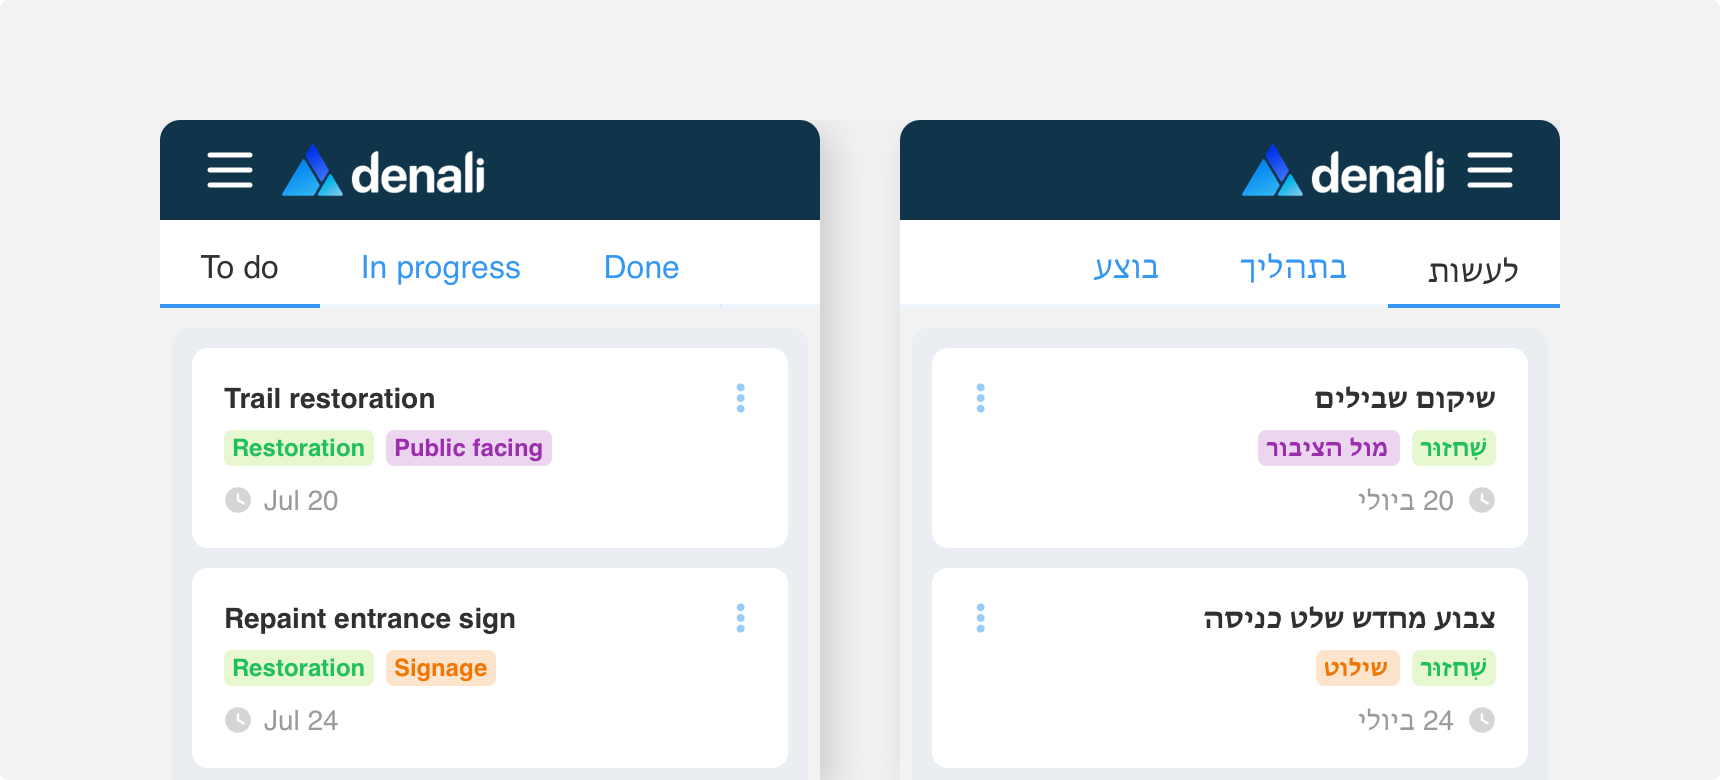Image resolution: width=1720 pixels, height=780 pixels.
Task: Click the clock icon next to Jul 24
Action: (x=238, y=720)
